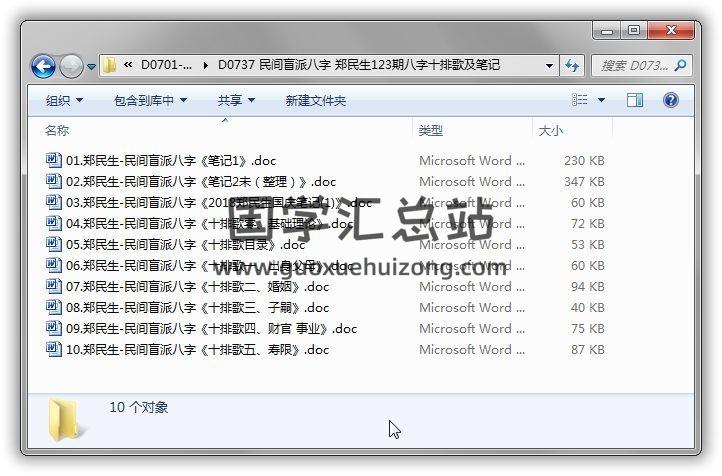Click the 新建文件夹 button
The width and height of the screenshot is (722, 476).
(315, 100)
